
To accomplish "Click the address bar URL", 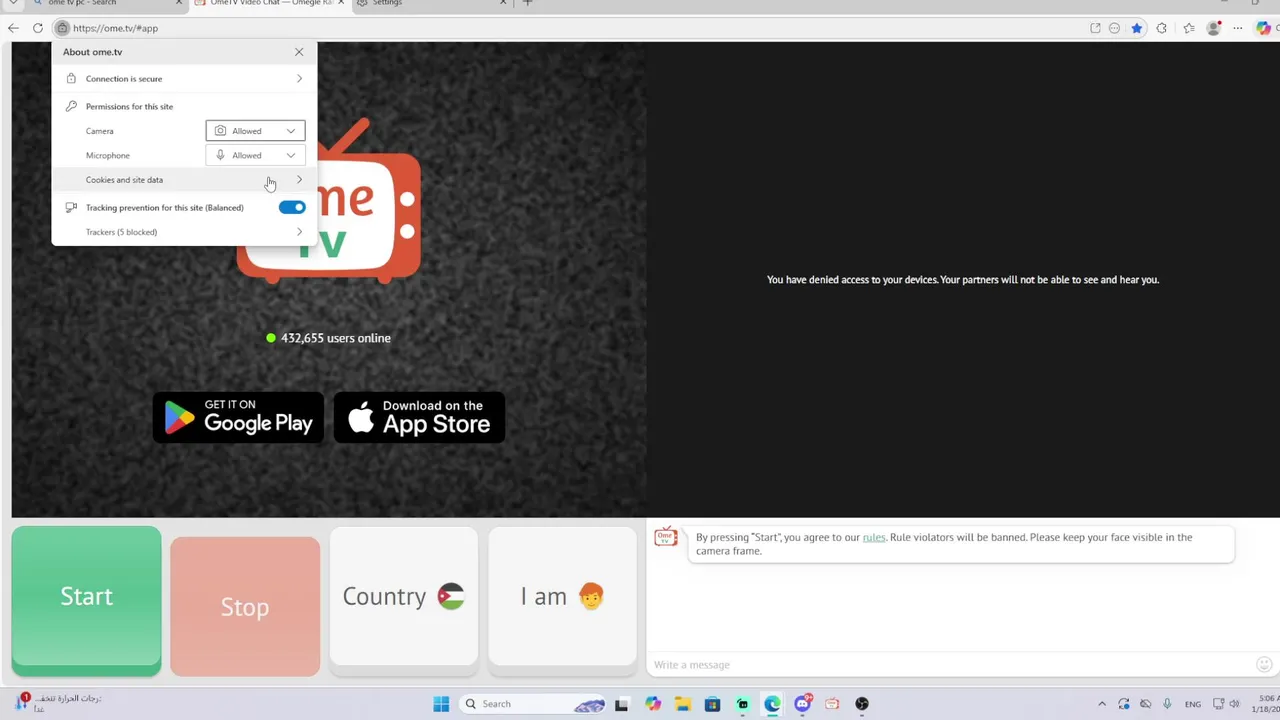I will coord(115,28).
